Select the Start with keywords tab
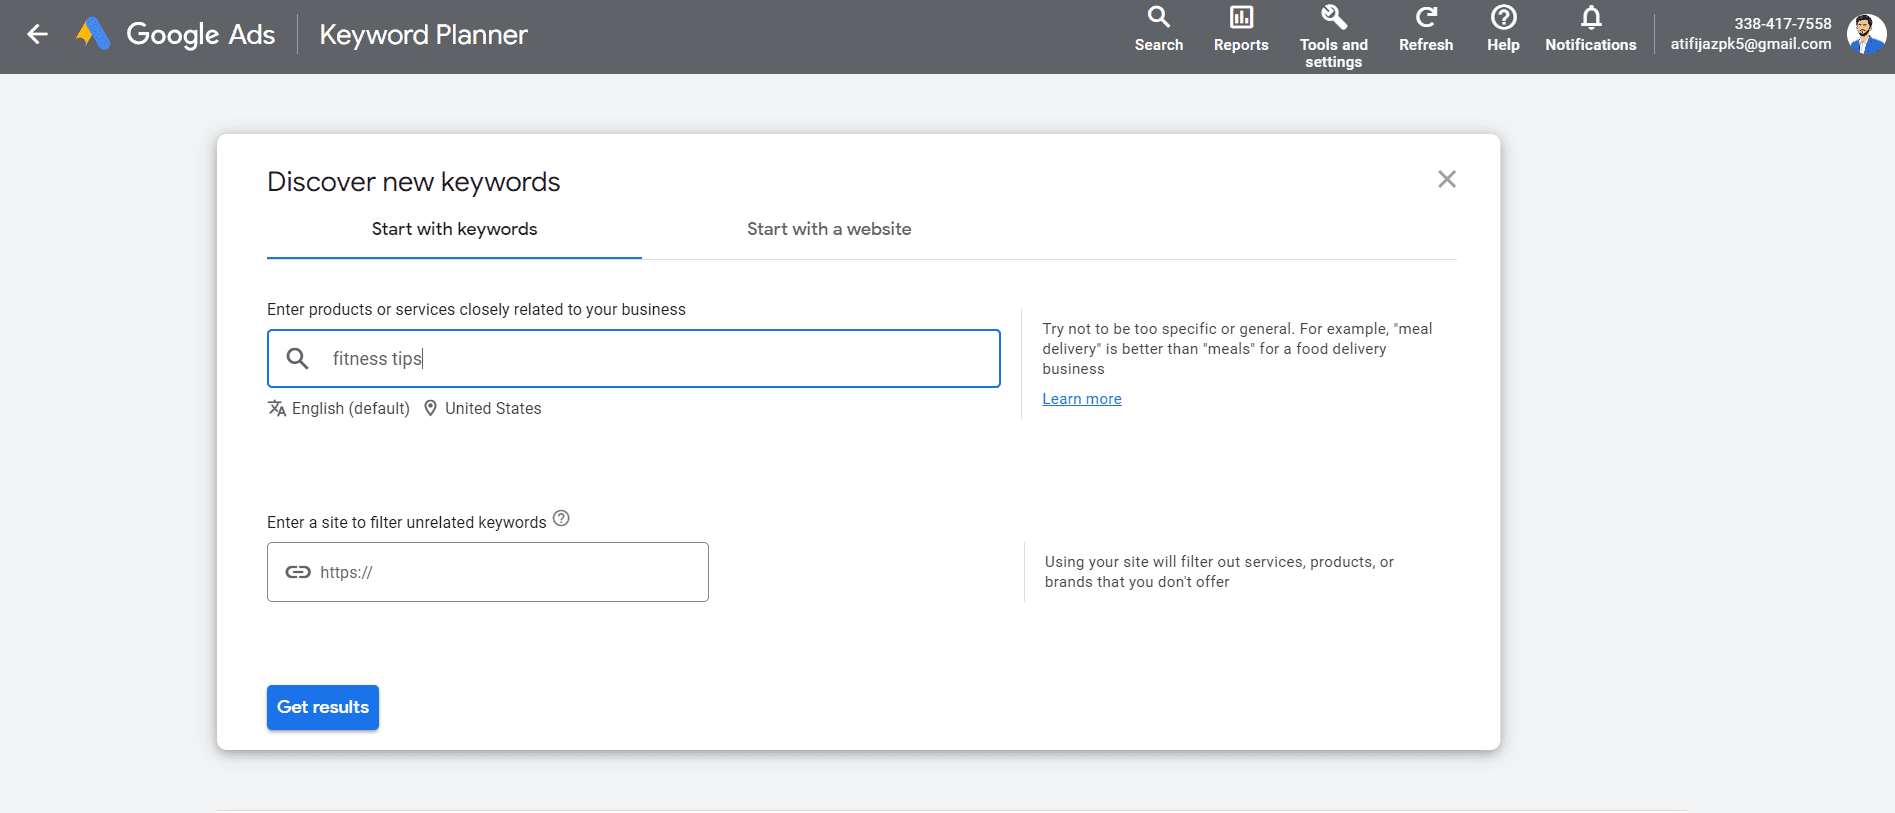 [x=454, y=229]
